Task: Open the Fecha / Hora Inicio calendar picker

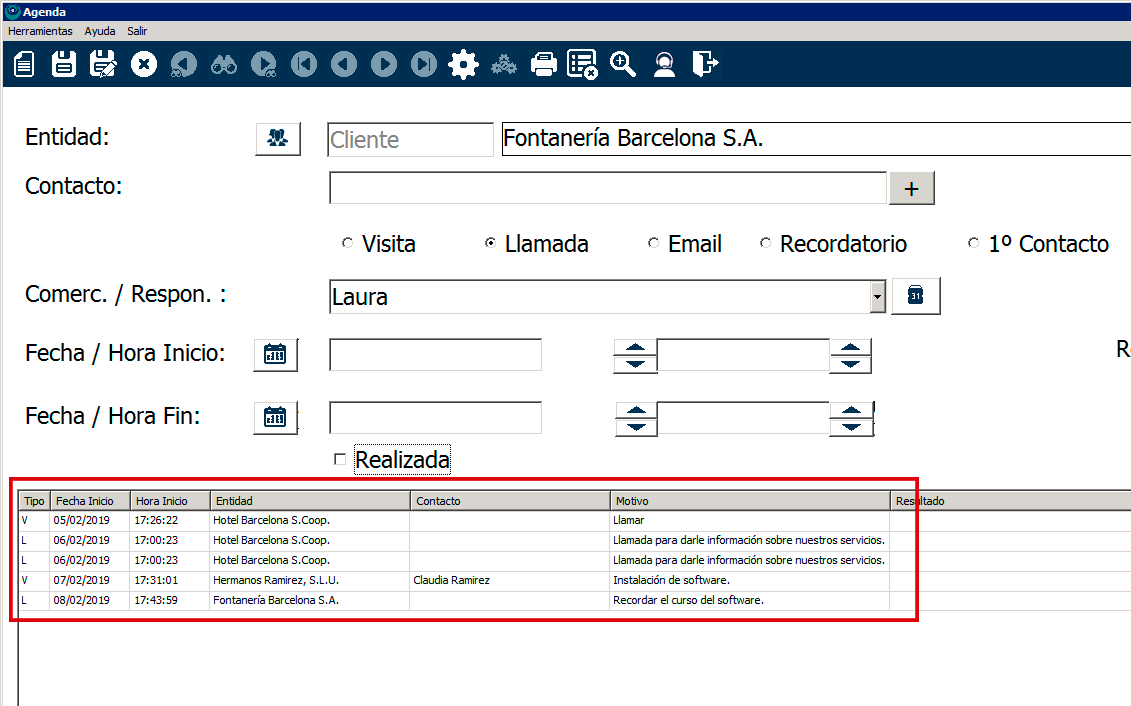Action: tap(275, 354)
